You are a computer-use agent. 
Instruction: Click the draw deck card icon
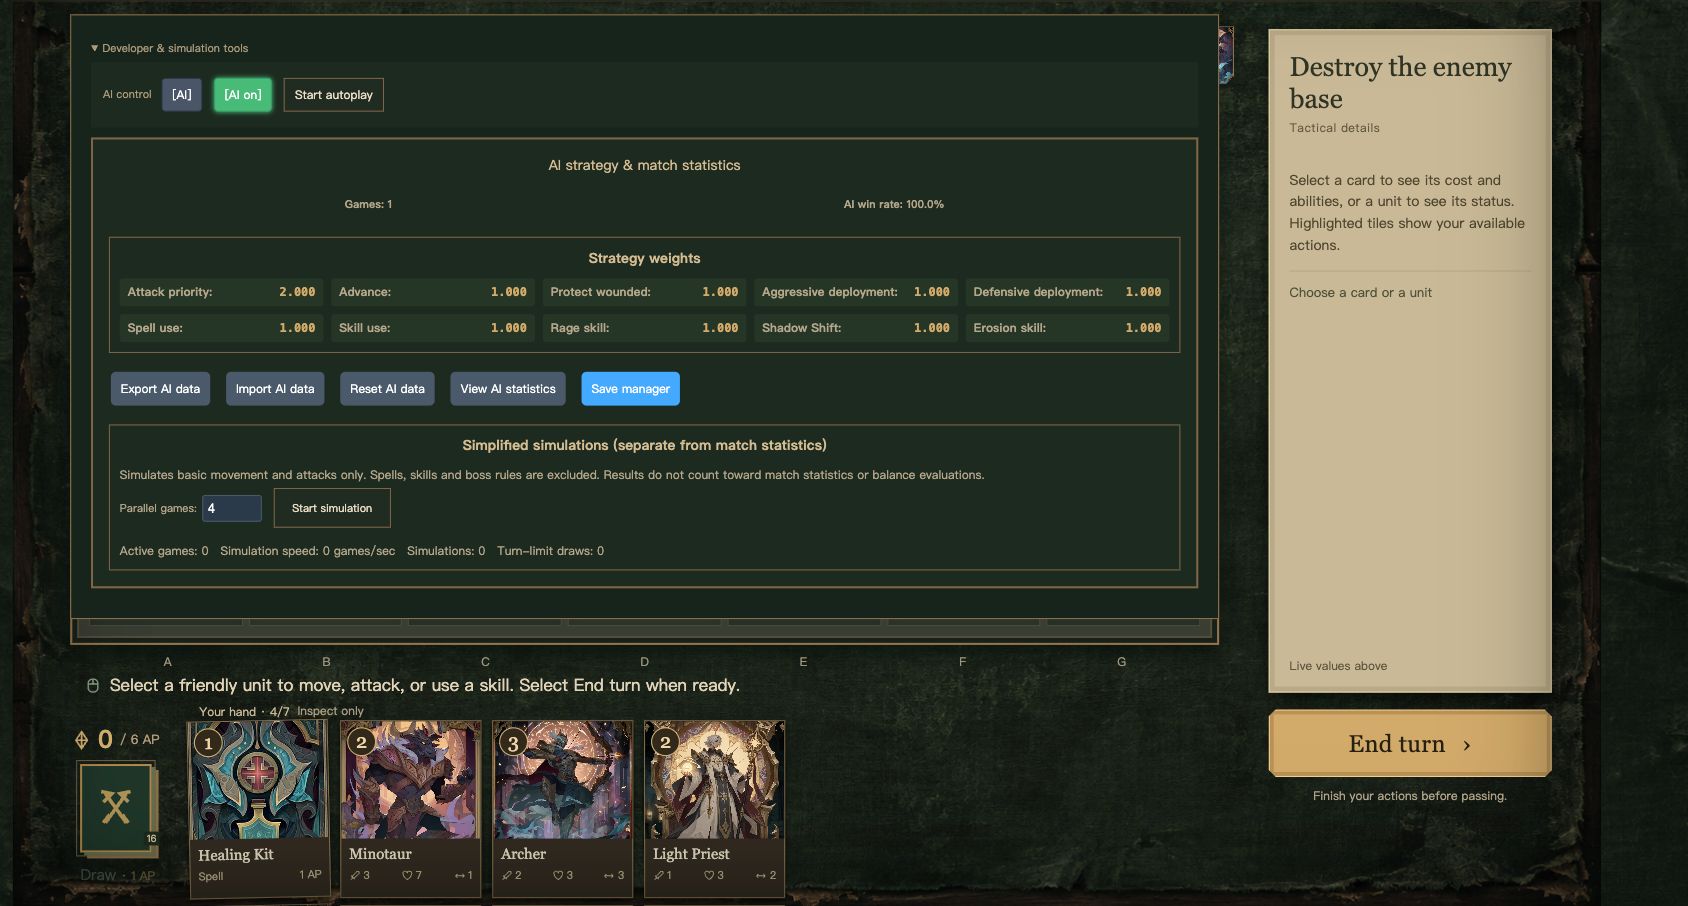click(117, 809)
